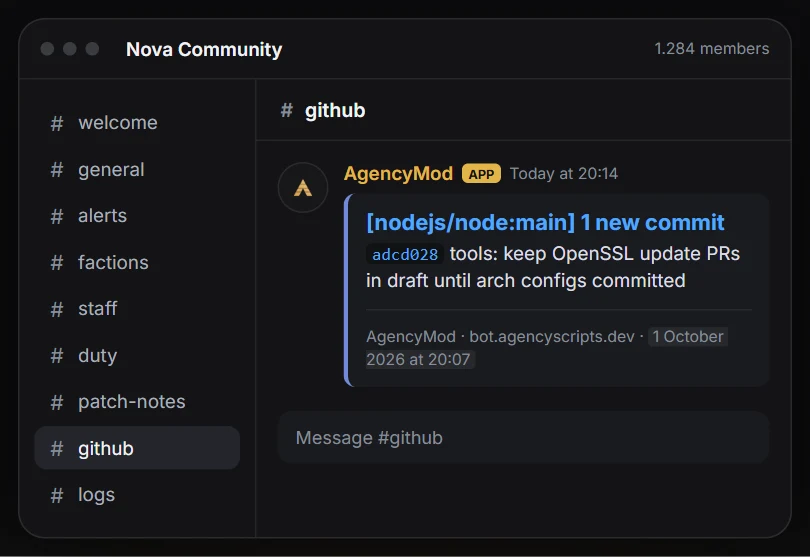
Task: Focus the Message #github input field
Action: pos(523,438)
